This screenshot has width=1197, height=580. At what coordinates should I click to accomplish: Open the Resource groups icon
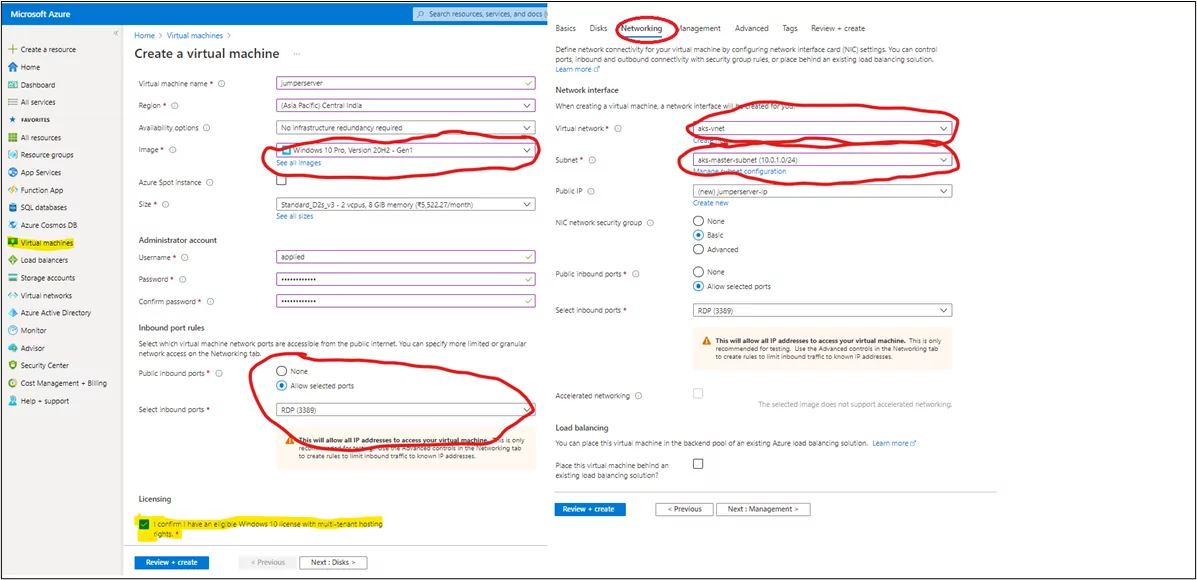12,155
